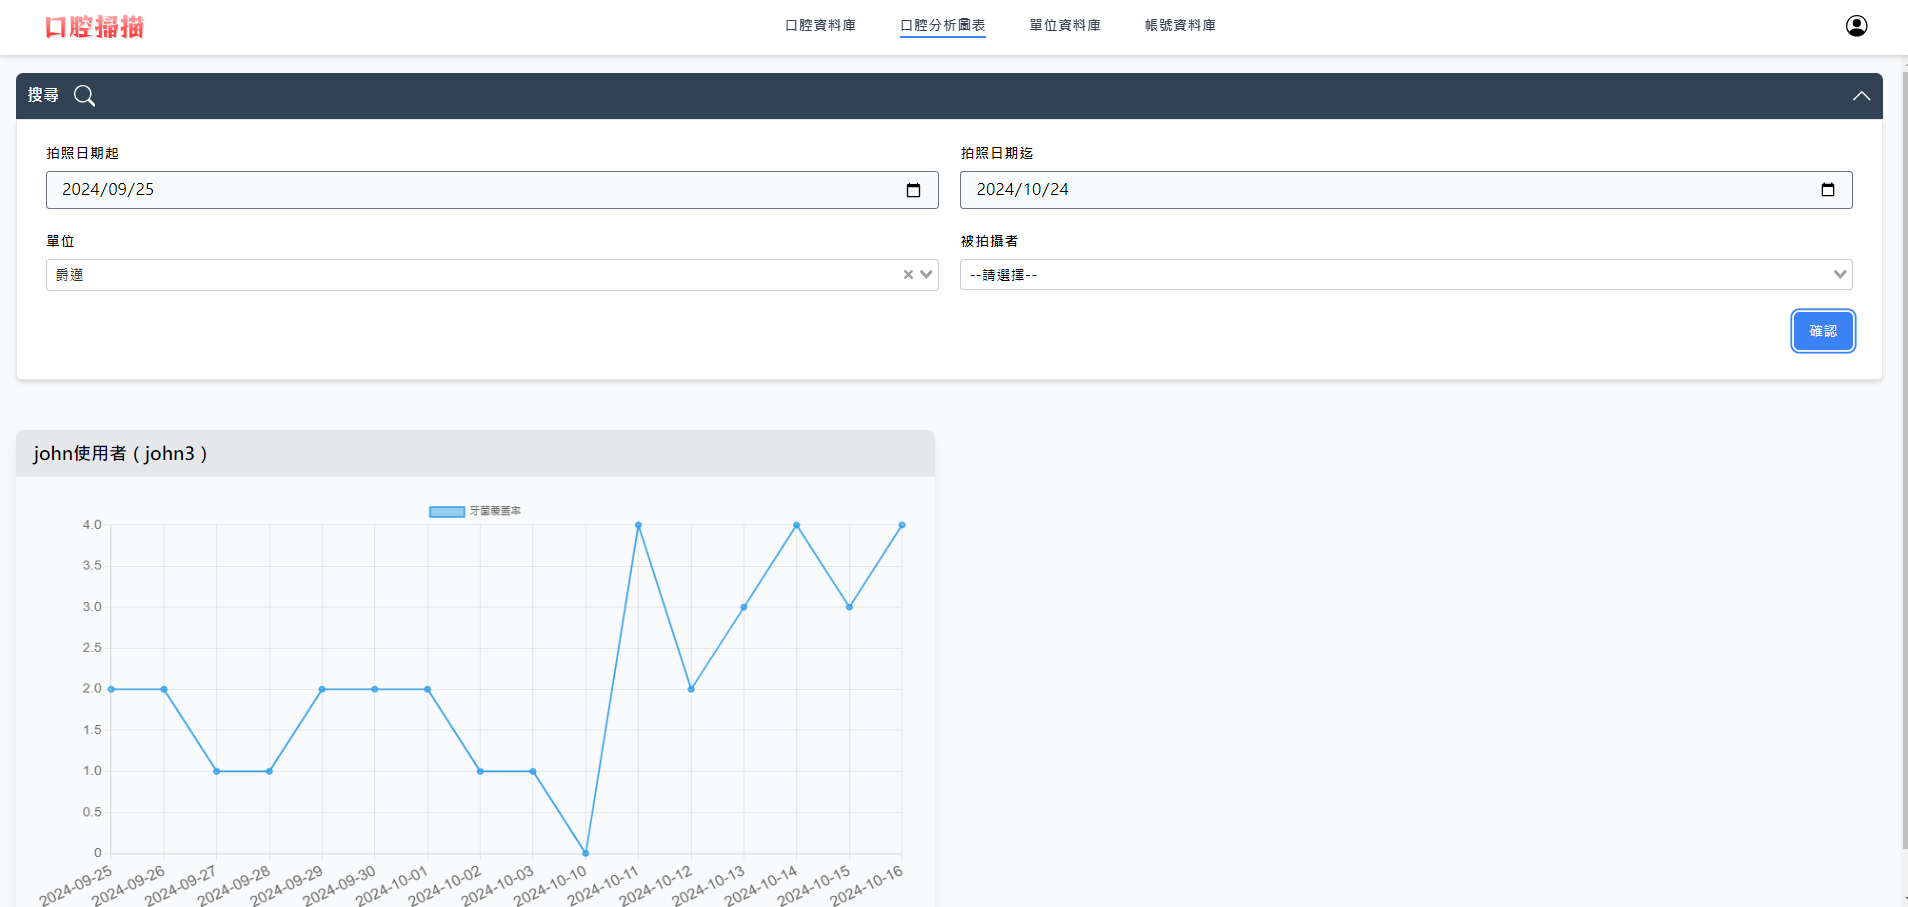Click the 2024/09/25 start date field
The image size is (1908, 907).
(x=470, y=190)
